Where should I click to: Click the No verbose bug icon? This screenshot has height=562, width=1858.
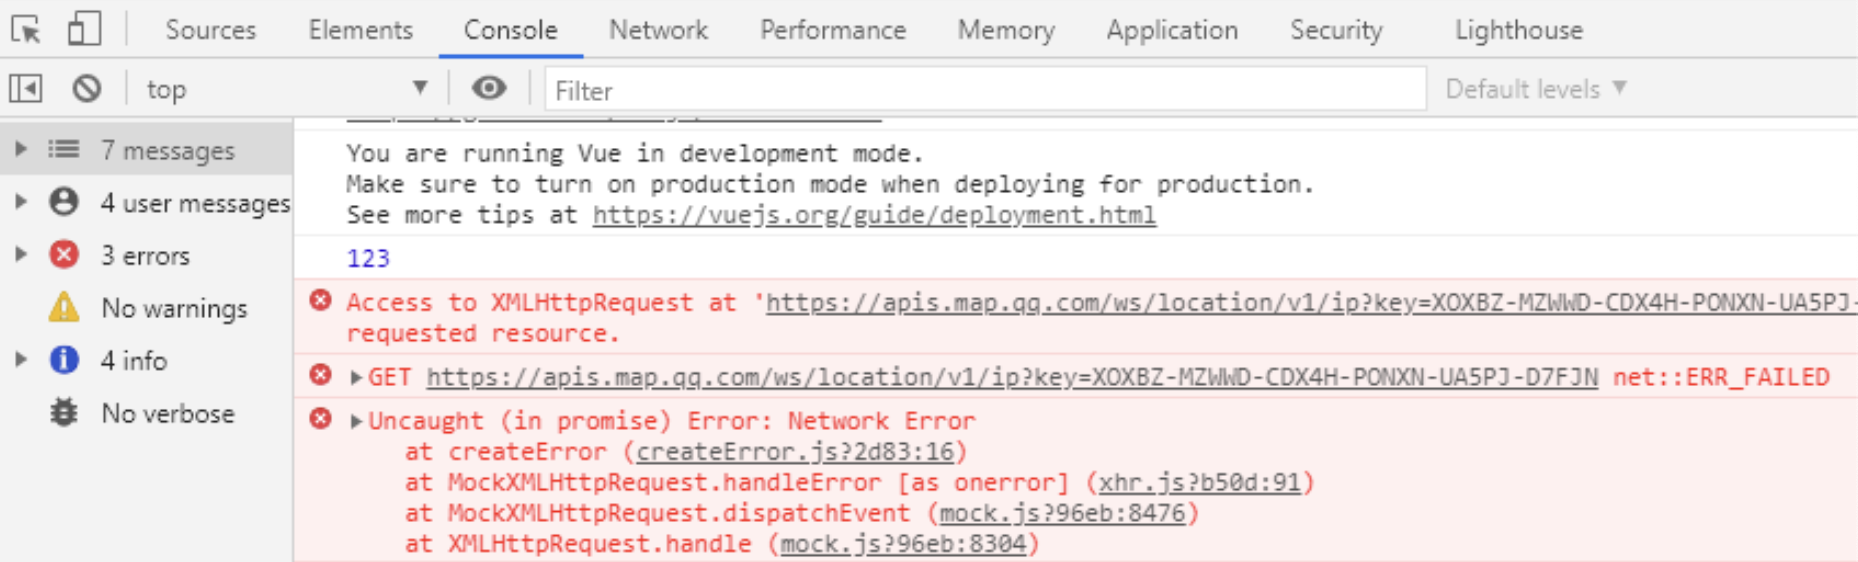point(64,413)
